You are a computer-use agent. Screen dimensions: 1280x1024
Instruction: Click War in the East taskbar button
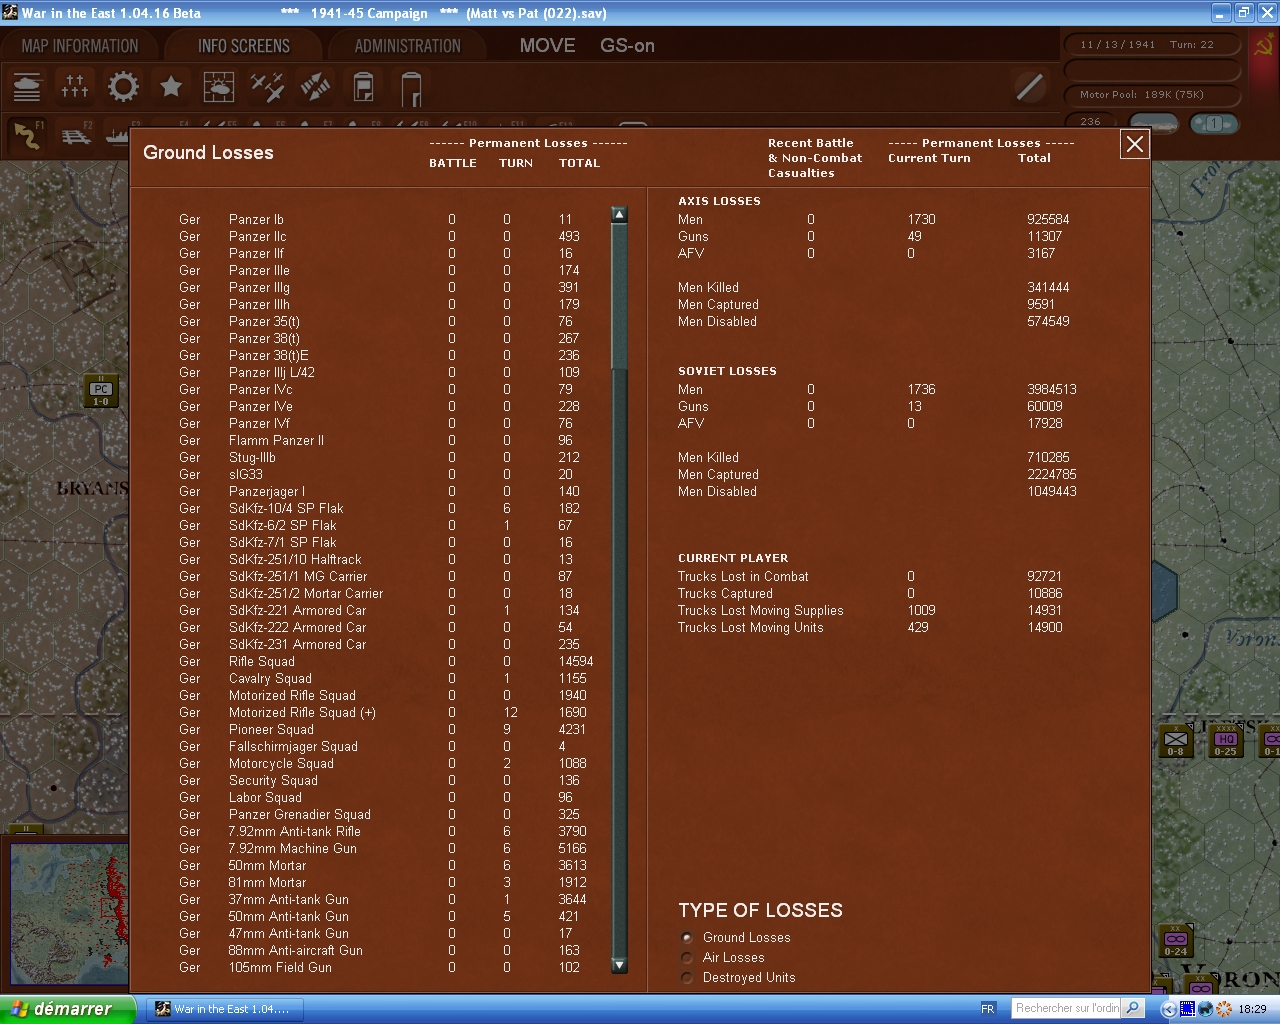[224, 1009]
